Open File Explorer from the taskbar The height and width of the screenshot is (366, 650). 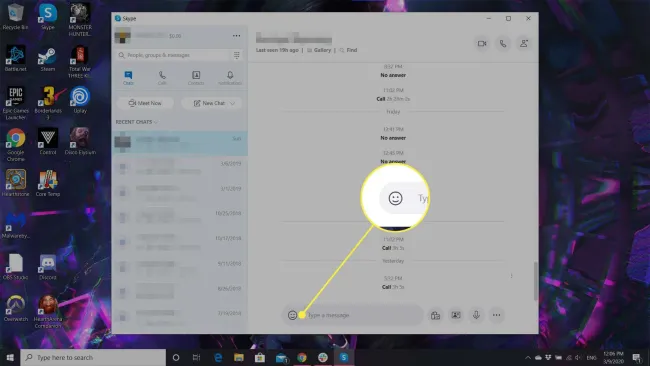[239, 357]
